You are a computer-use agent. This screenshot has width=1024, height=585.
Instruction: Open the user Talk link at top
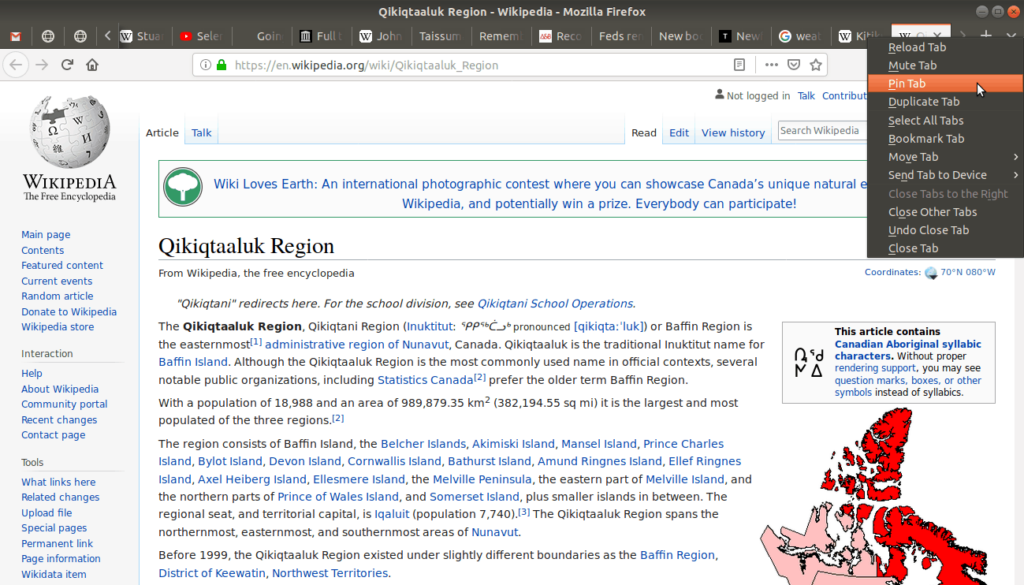tap(806, 96)
